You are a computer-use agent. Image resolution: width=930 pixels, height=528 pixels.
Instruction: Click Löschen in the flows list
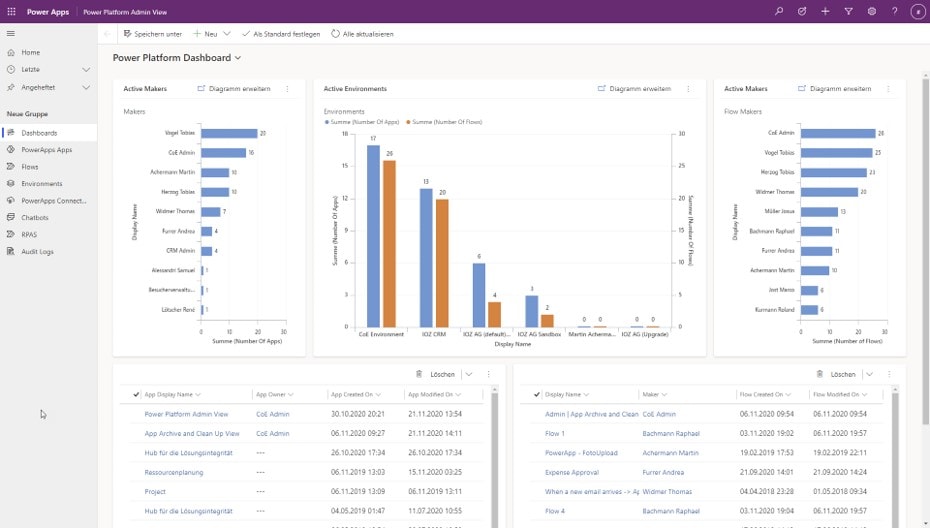coord(836,374)
